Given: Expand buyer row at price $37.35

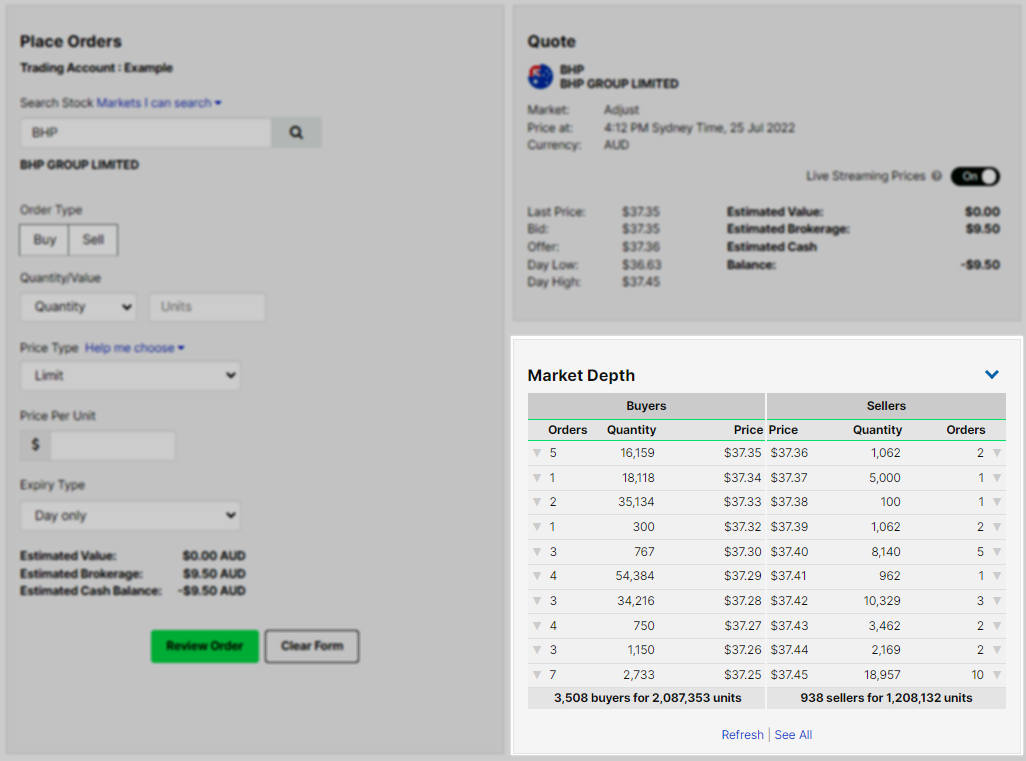Looking at the screenshot, I should point(537,453).
